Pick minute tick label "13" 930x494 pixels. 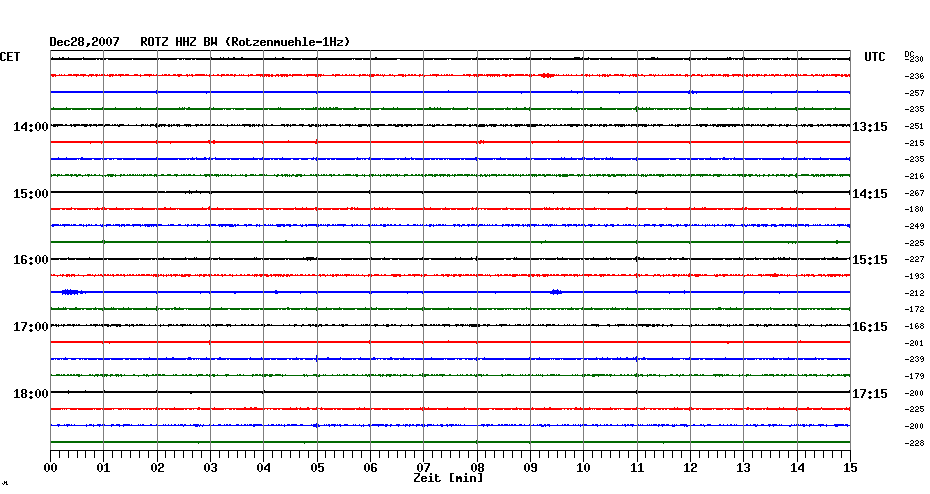click(744, 468)
